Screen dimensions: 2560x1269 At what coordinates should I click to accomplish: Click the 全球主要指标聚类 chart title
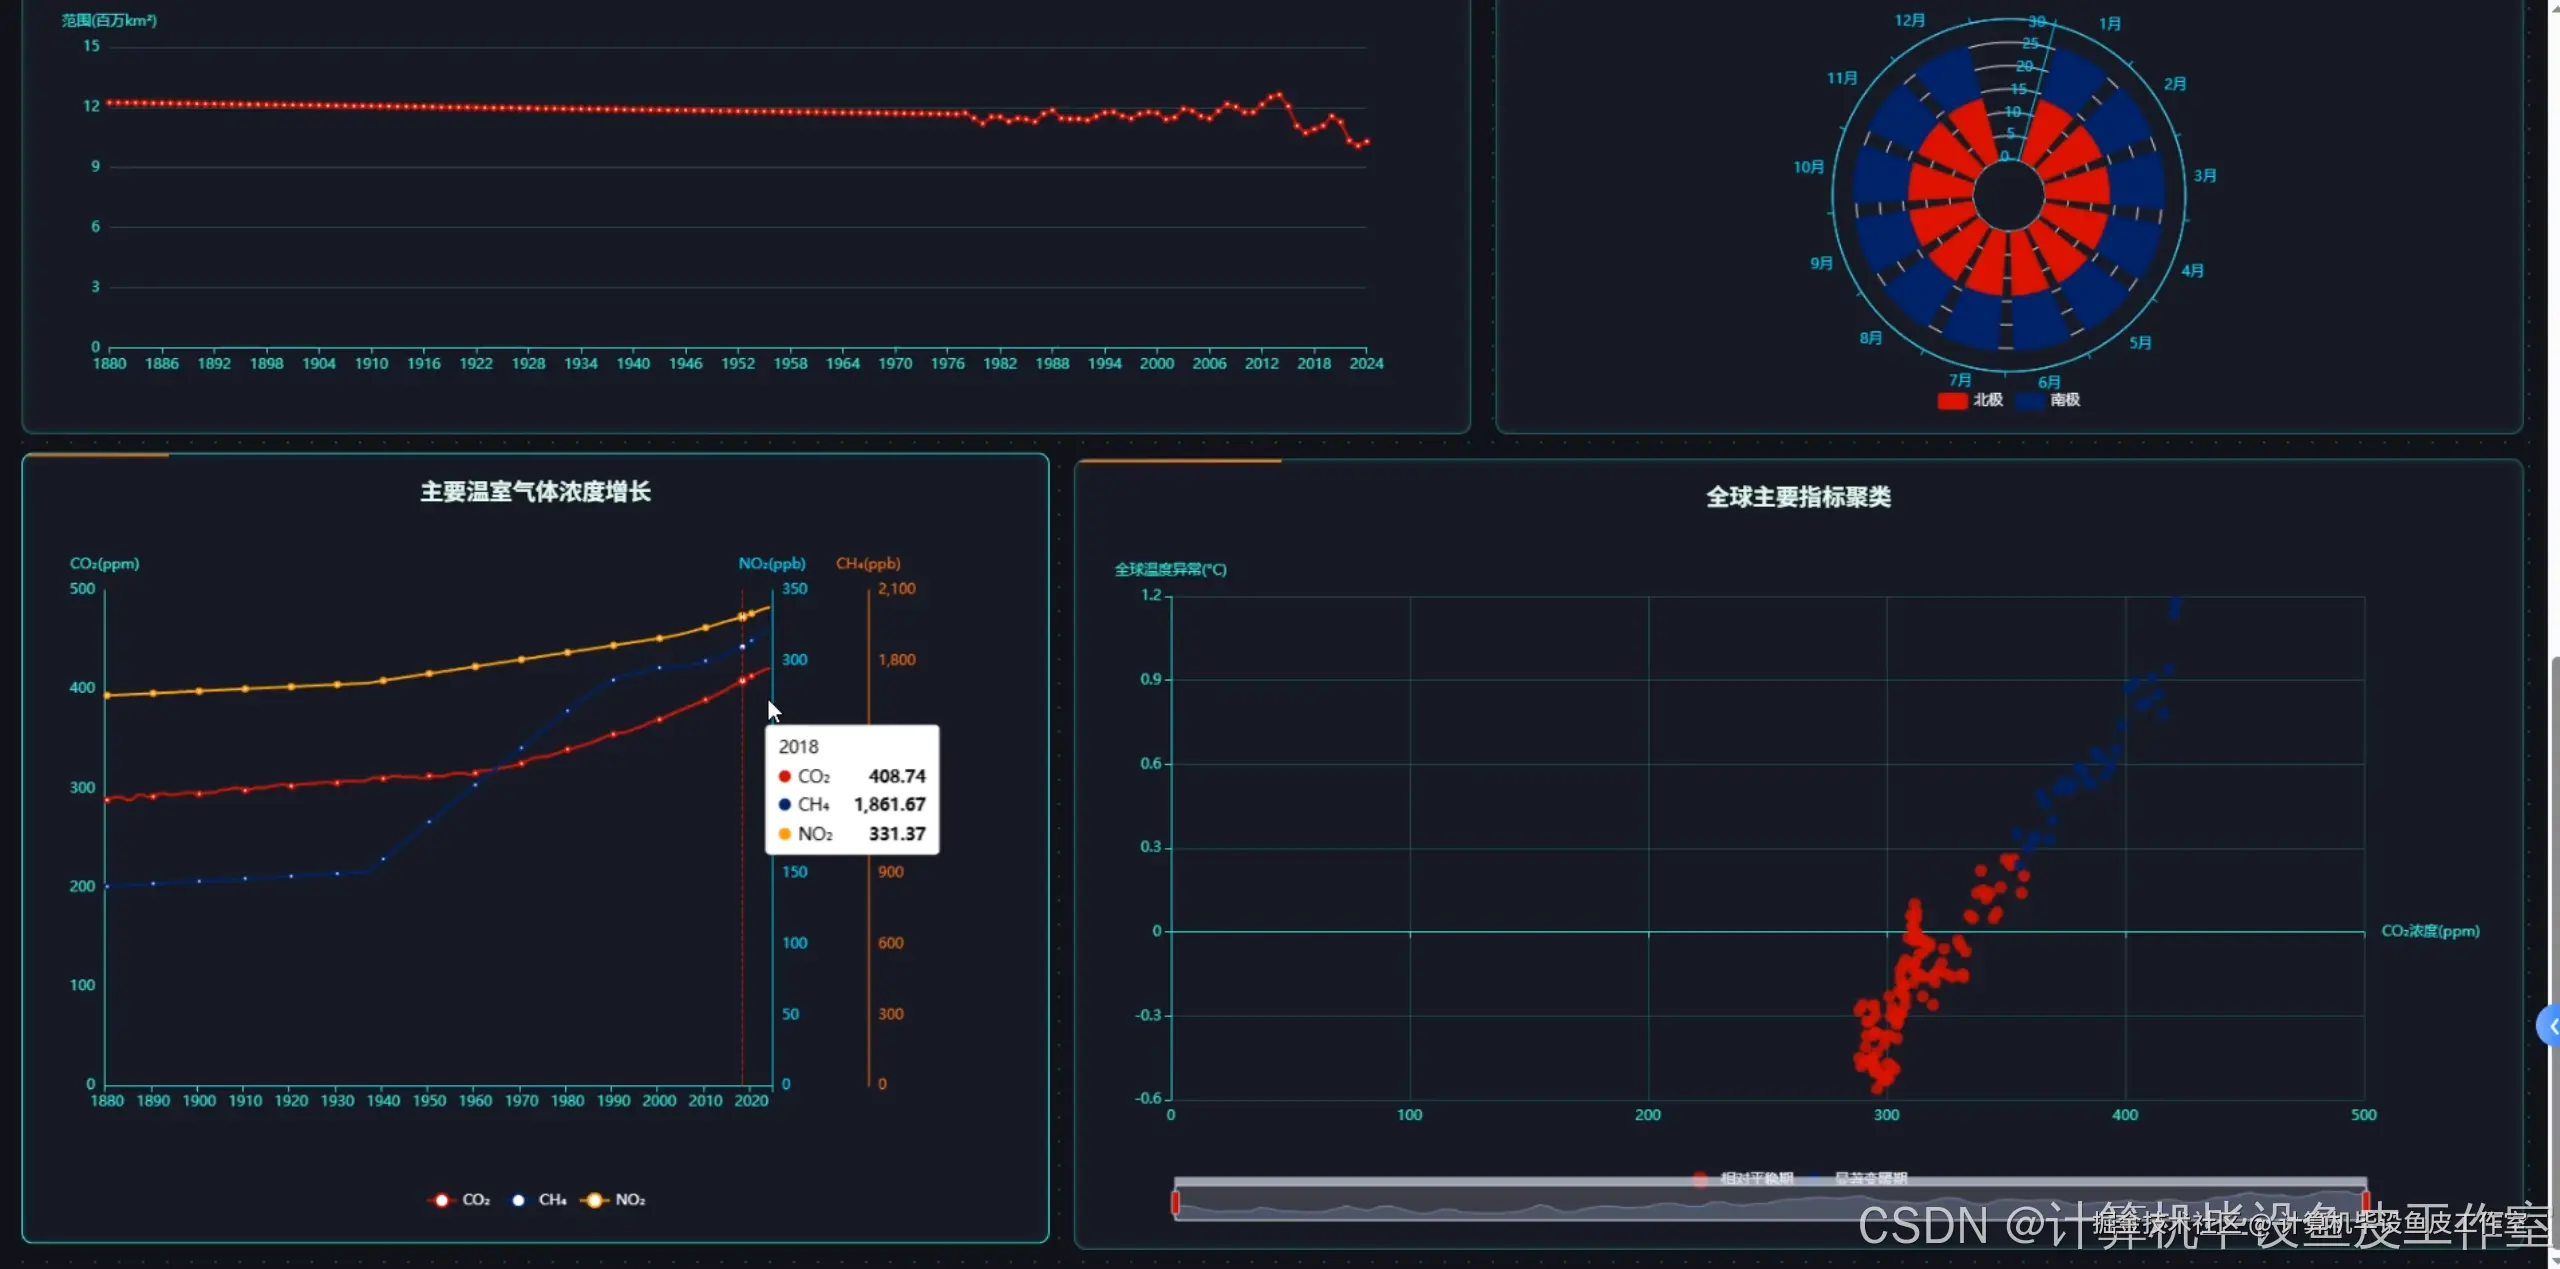[1797, 497]
